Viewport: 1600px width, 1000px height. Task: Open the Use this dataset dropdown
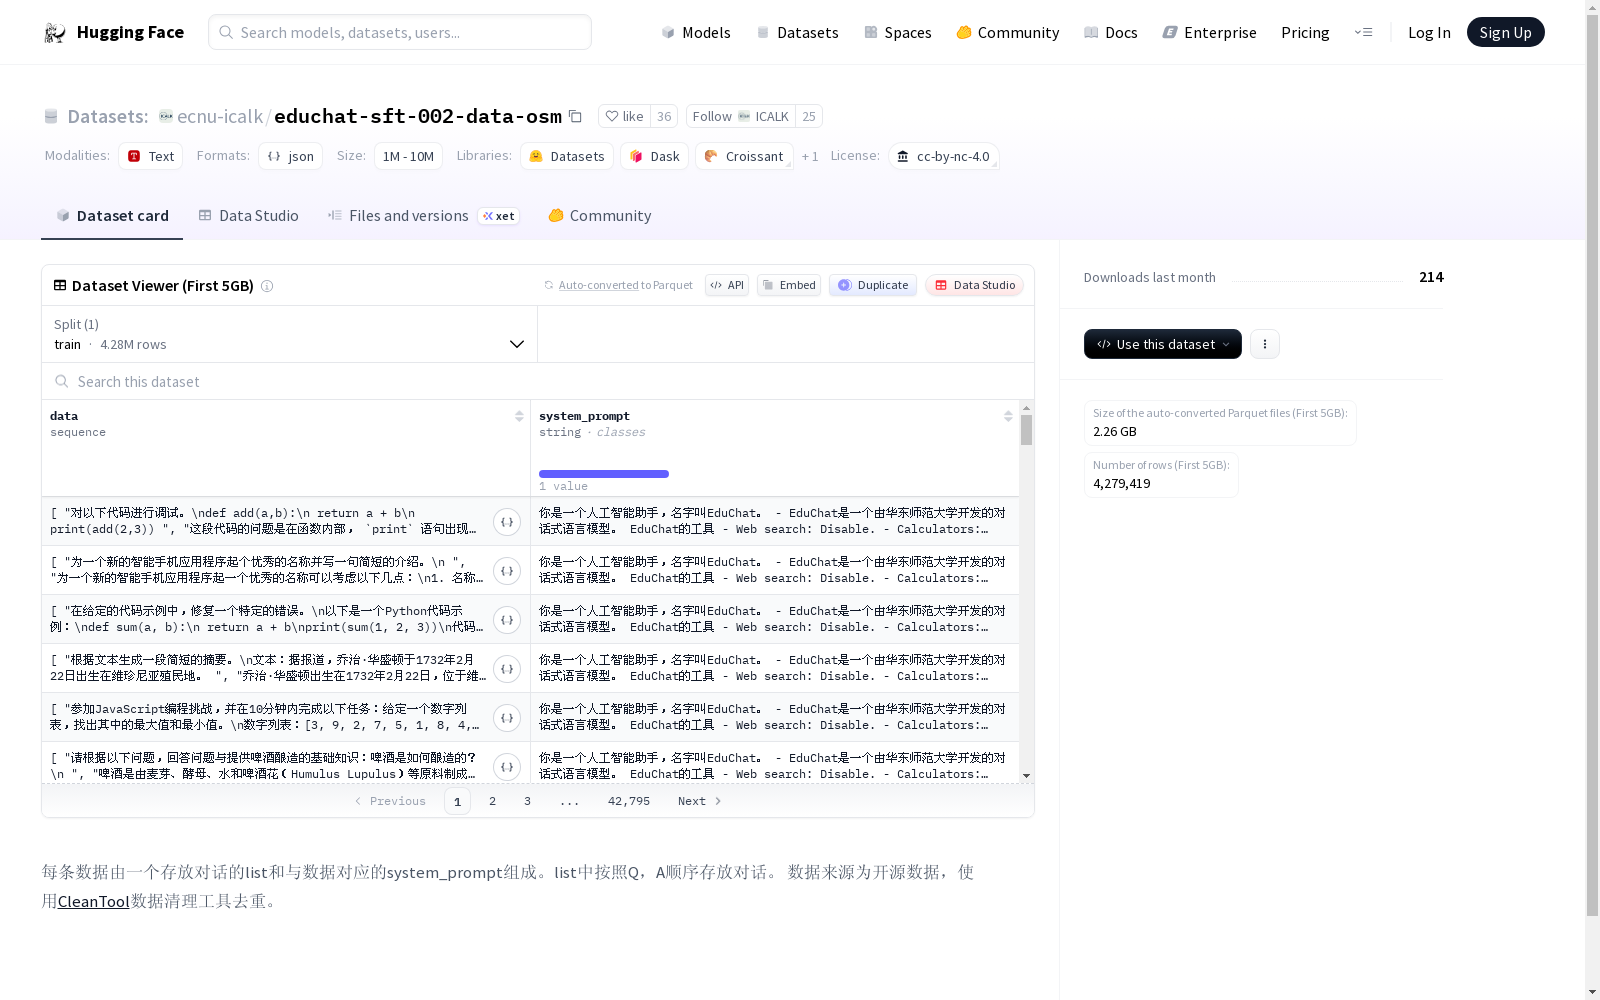[x=1162, y=344]
